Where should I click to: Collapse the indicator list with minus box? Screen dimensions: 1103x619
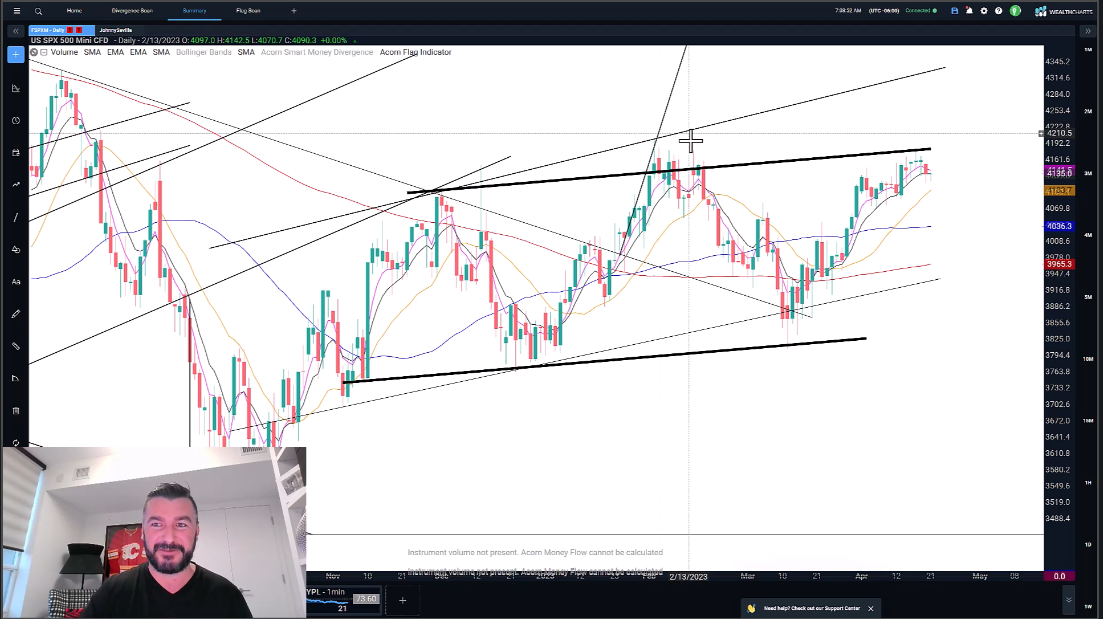pyautogui.click(x=44, y=52)
